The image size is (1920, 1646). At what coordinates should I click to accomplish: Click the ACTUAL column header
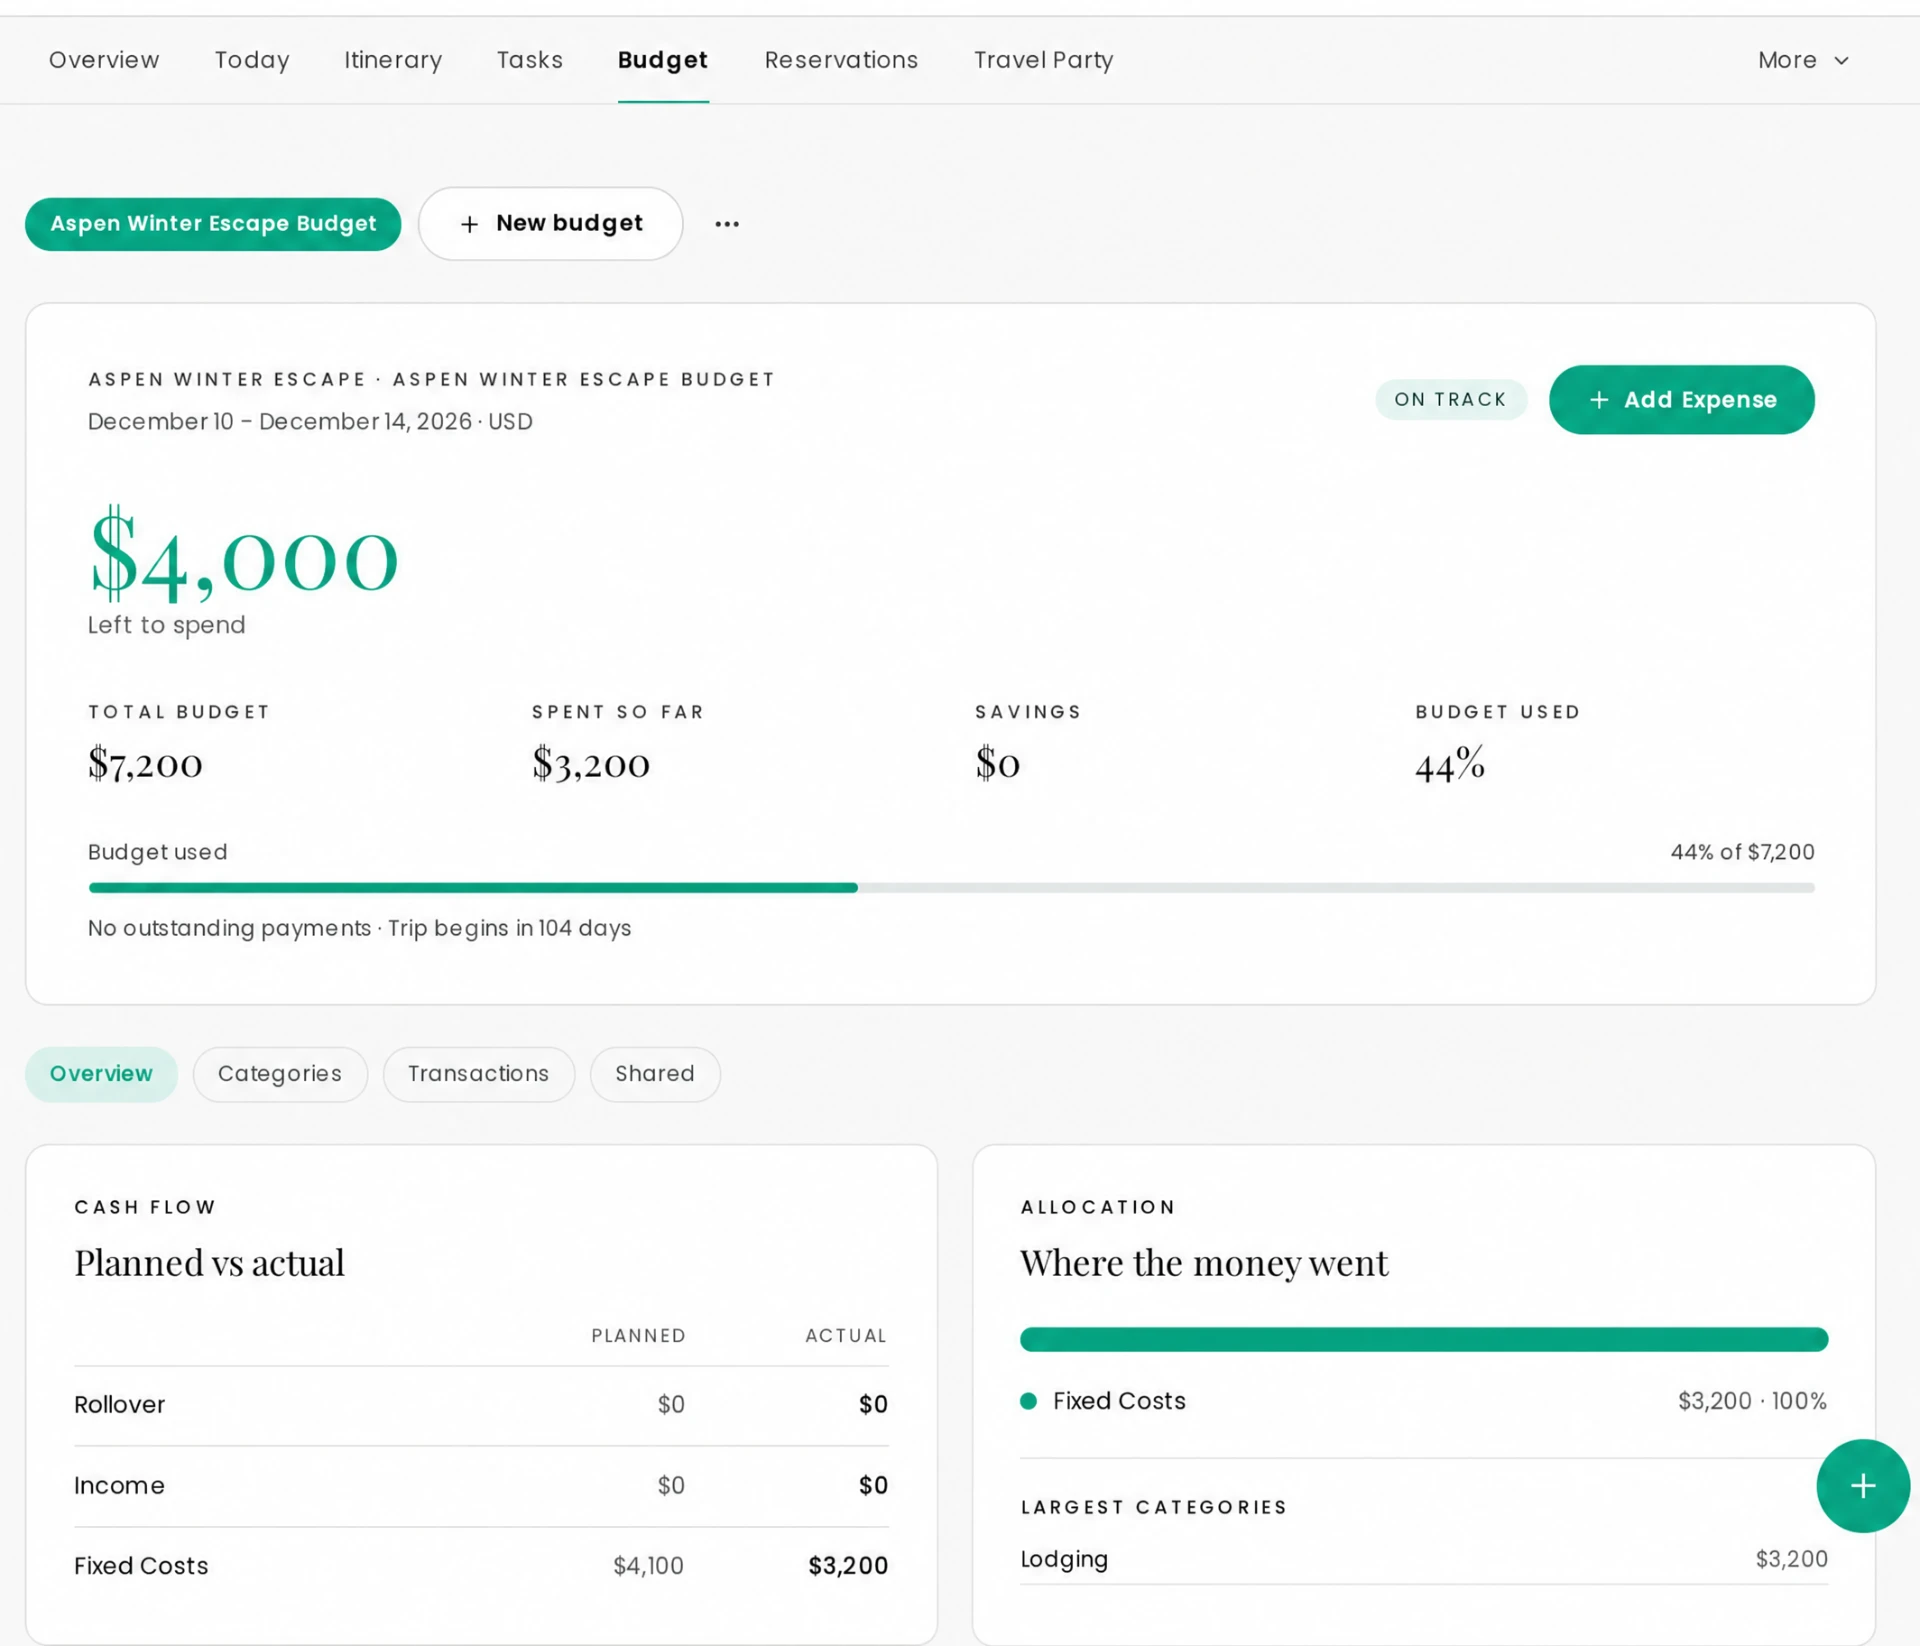[x=846, y=1336]
